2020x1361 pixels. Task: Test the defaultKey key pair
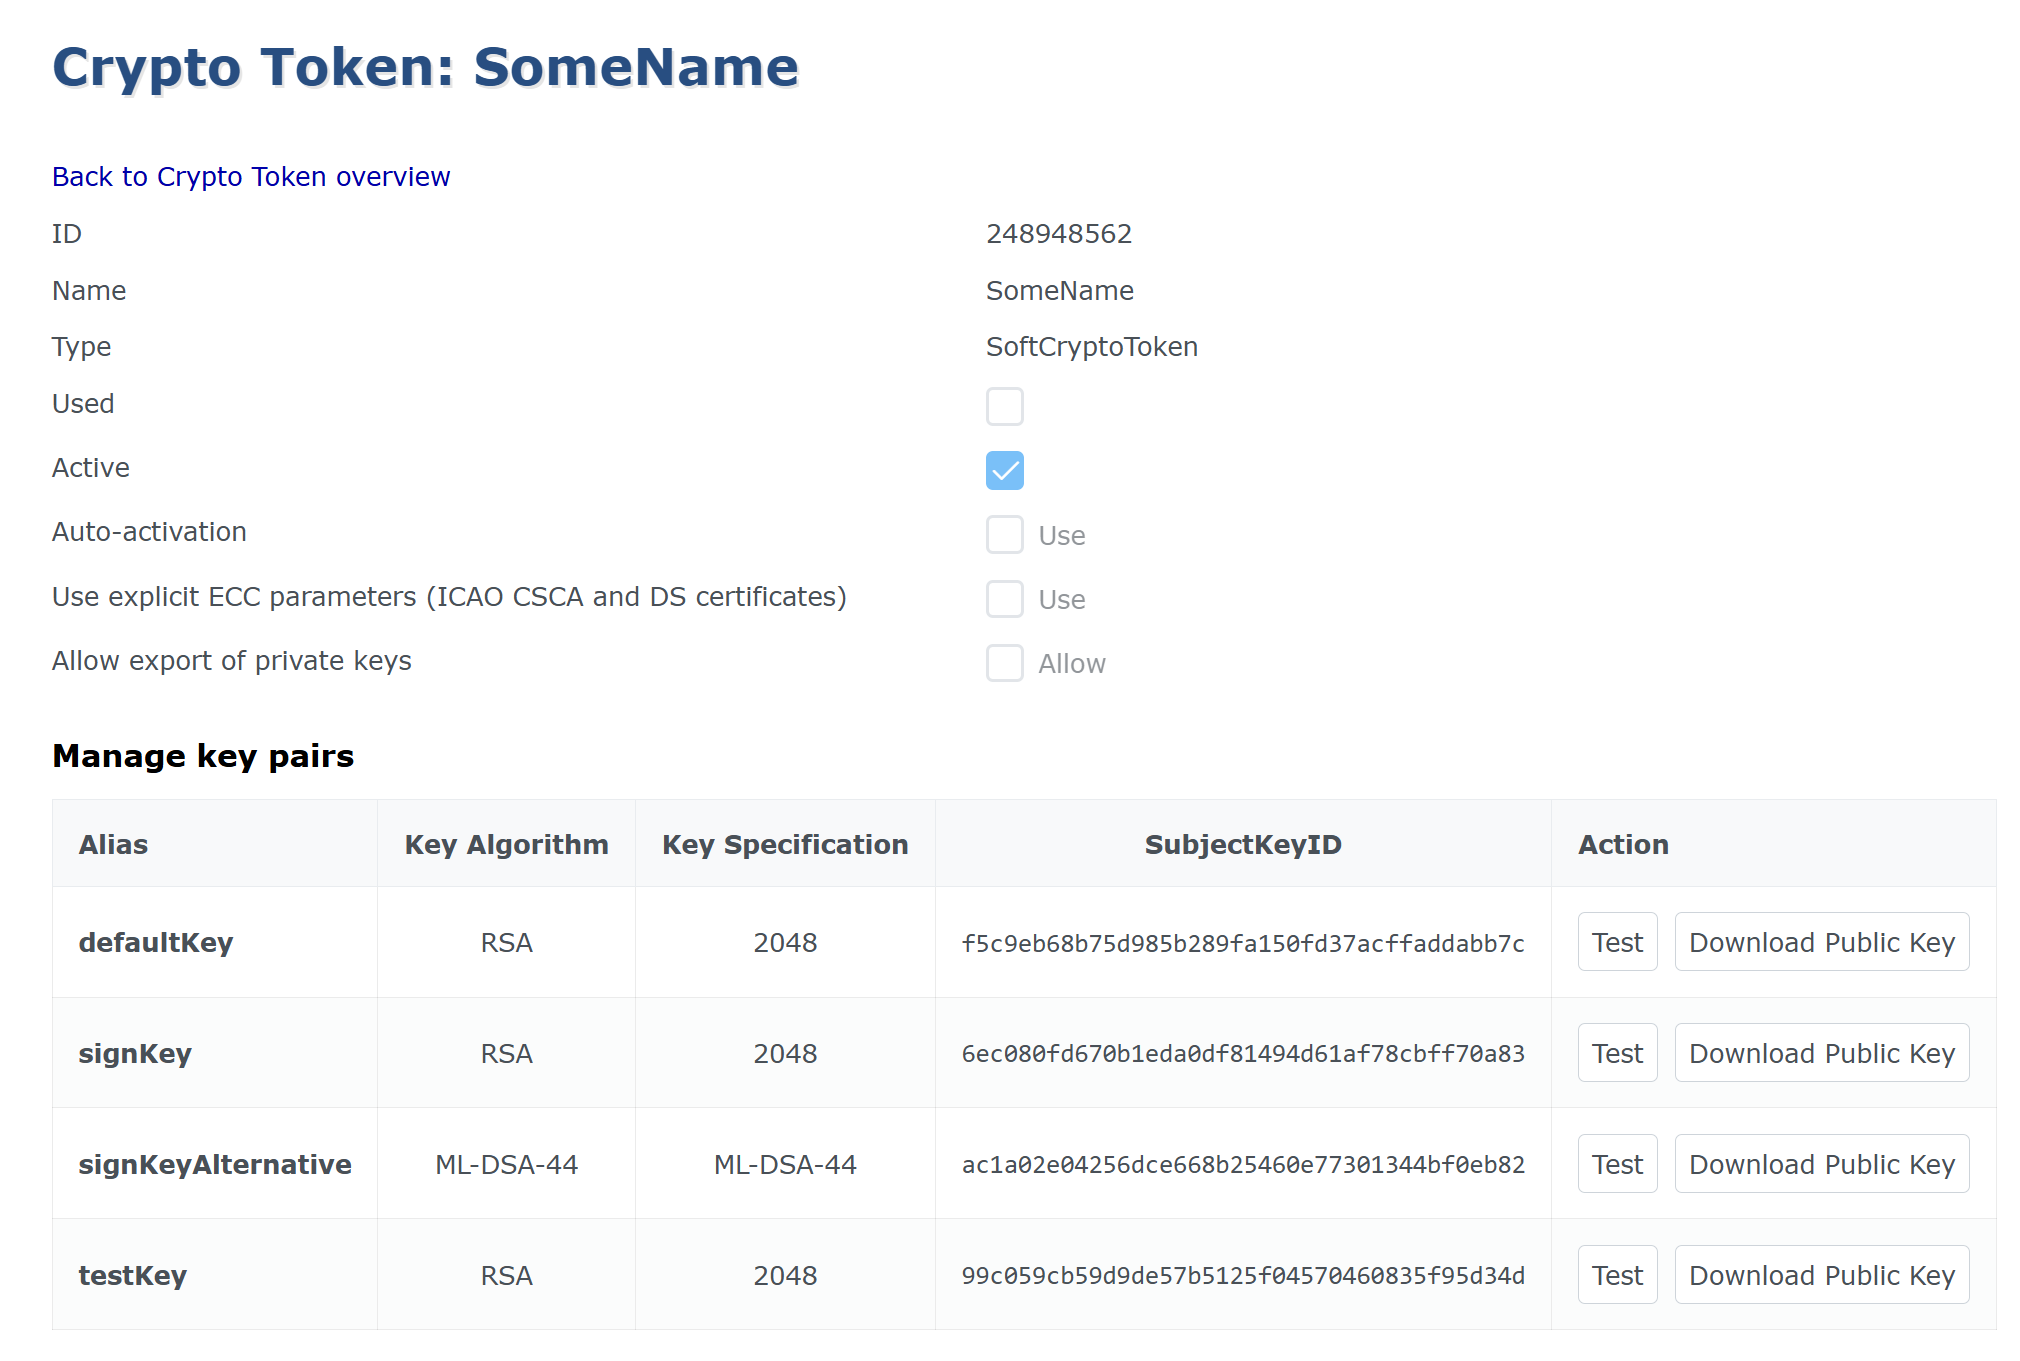(x=1616, y=942)
